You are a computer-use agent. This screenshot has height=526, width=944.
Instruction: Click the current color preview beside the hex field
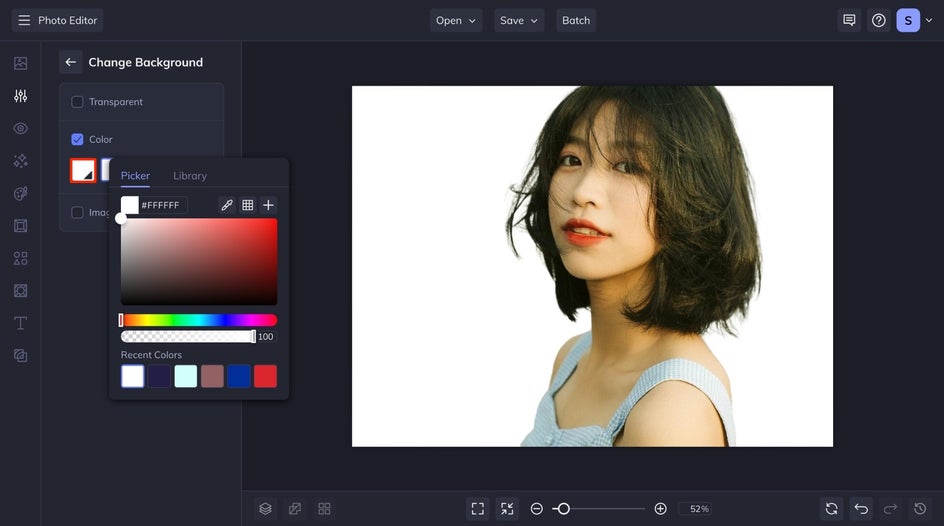tap(129, 205)
